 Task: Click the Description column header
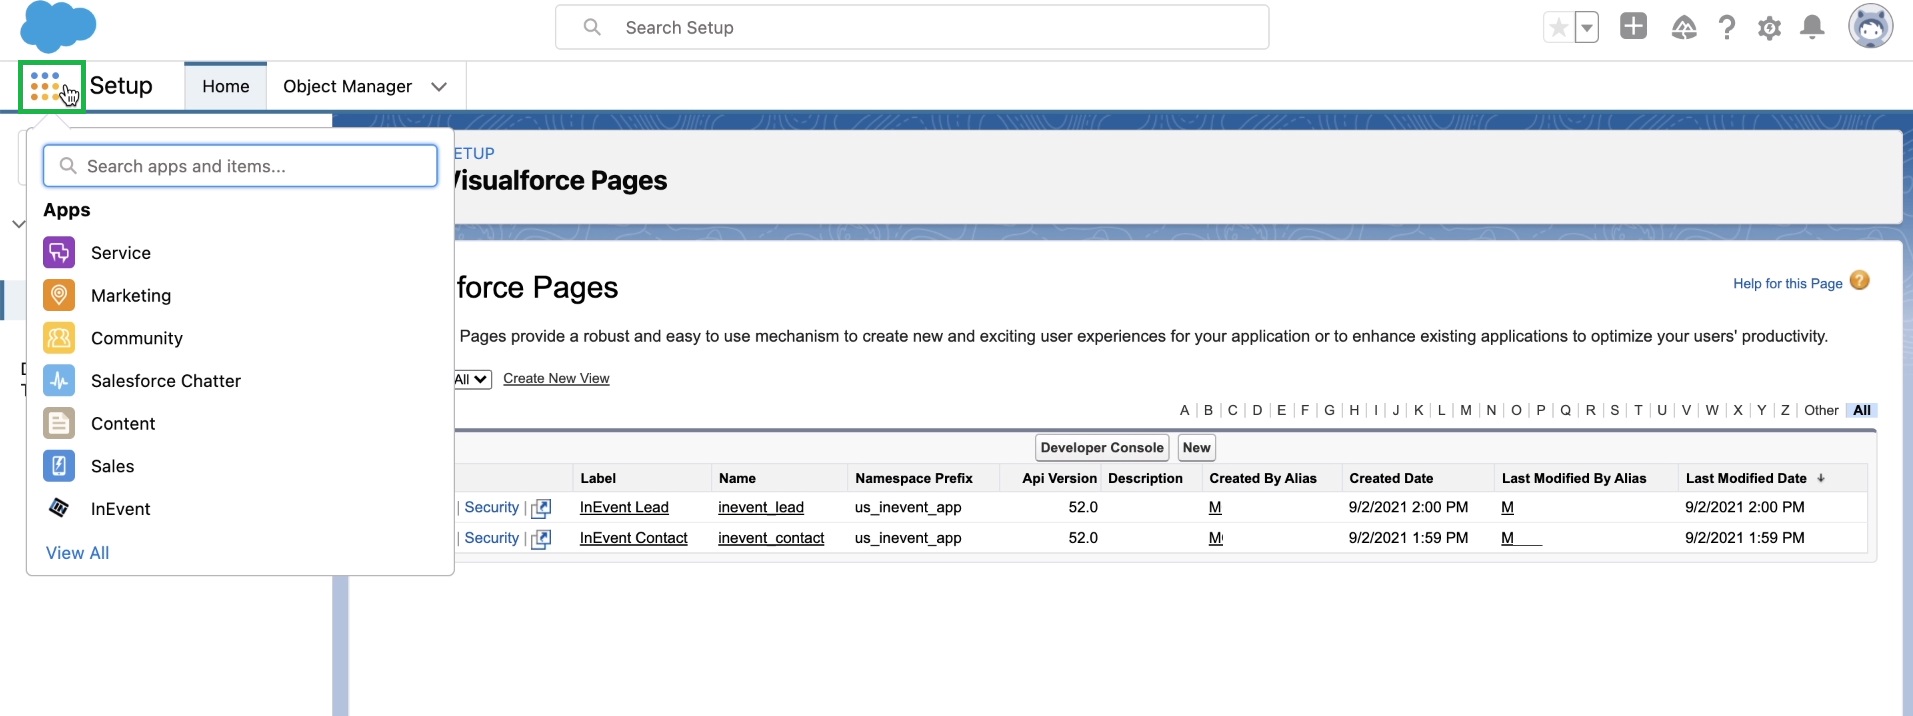tap(1145, 478)
